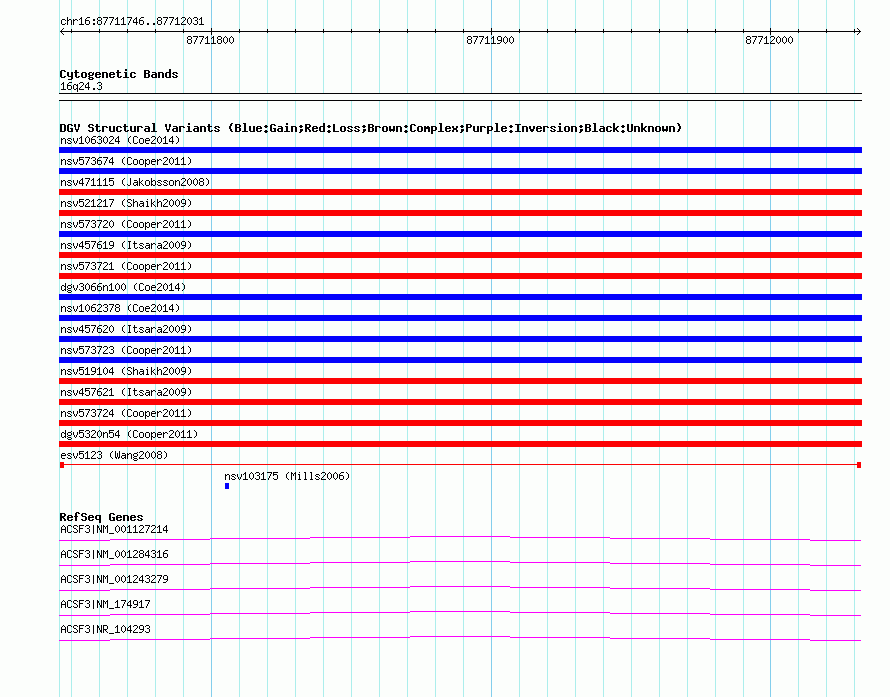Viewport: 890px width, 697px height.
Task: Select ACSF3|NR_104293 transcript label
Action: pos(105,629)
